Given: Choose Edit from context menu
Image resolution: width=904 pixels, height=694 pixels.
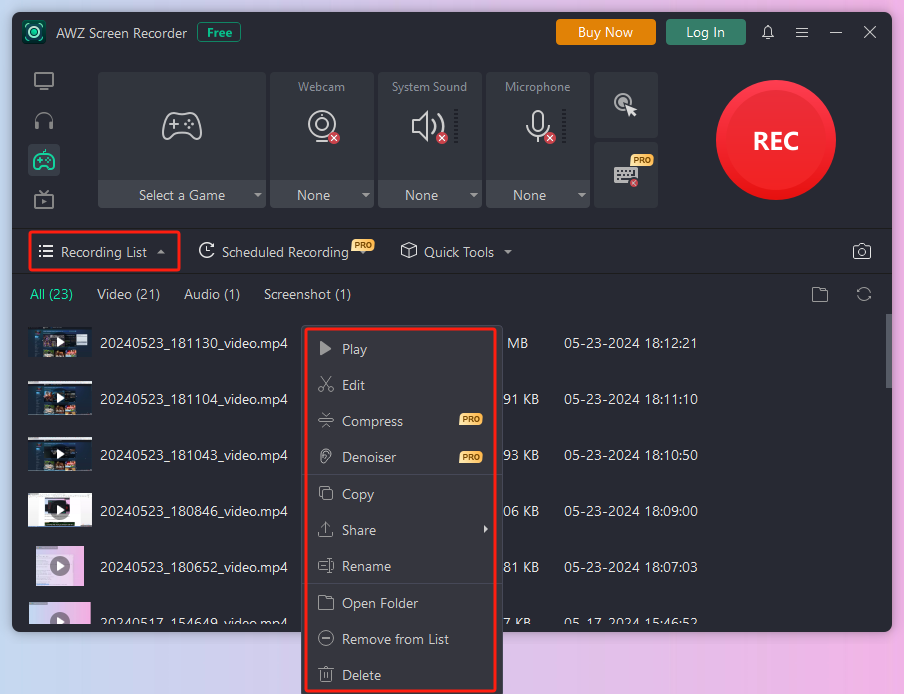Looking at the screenshot, I should 400,384.
